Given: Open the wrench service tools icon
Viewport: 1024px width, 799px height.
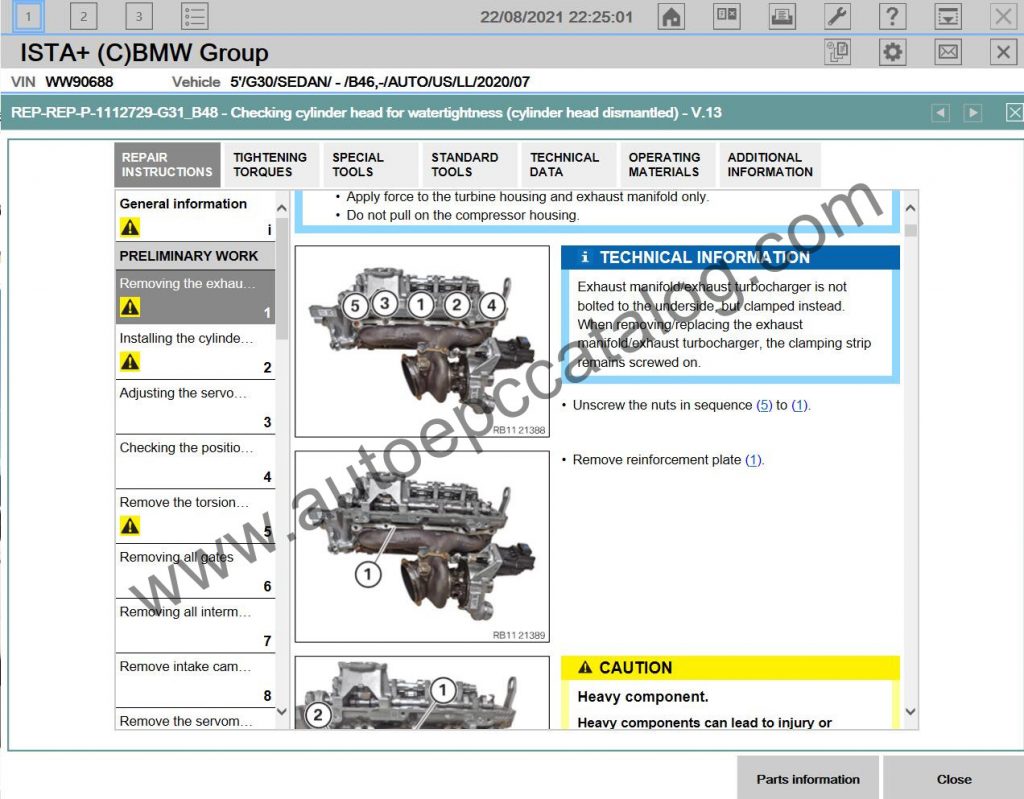Looking at the screenshot, I should click(x=837, y=16).
